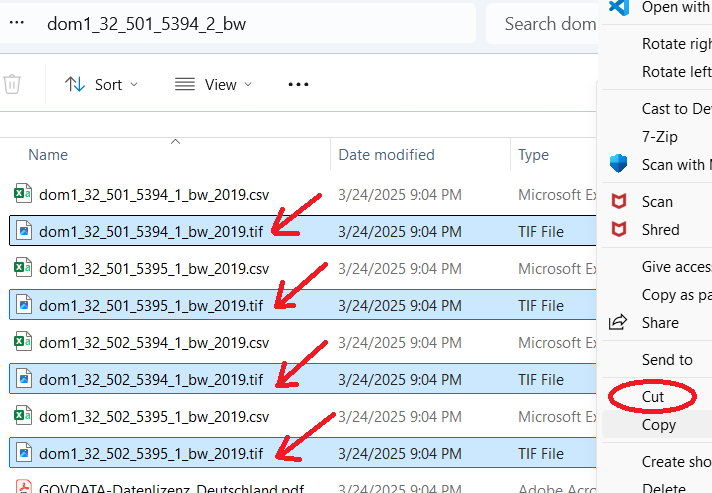Open the 7-Zip submenu
The image size is (712, 493).
[660, 136]
